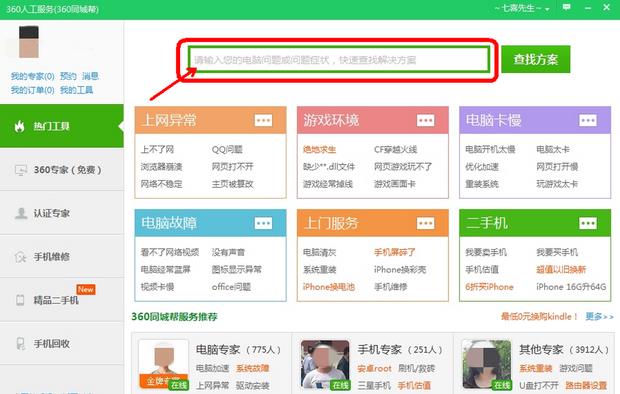
Task: Click the flame icon beside 热门工具
Action: click(x=19, y=126)
